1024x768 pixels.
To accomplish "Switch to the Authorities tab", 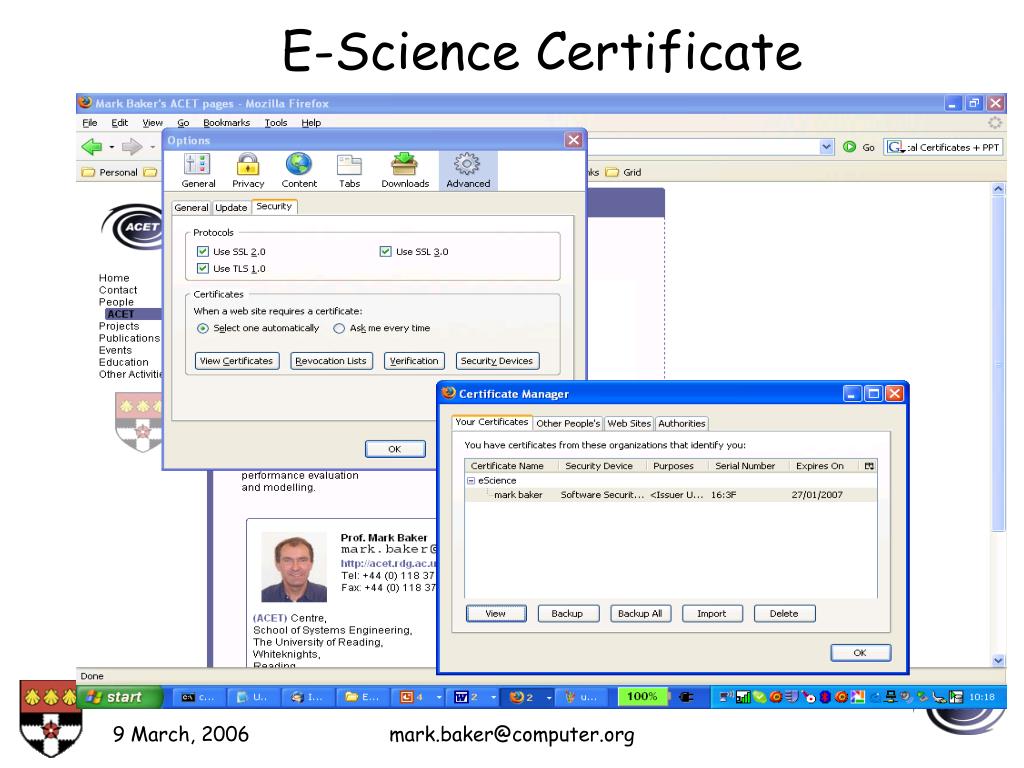I will click(x=682, y=423).
